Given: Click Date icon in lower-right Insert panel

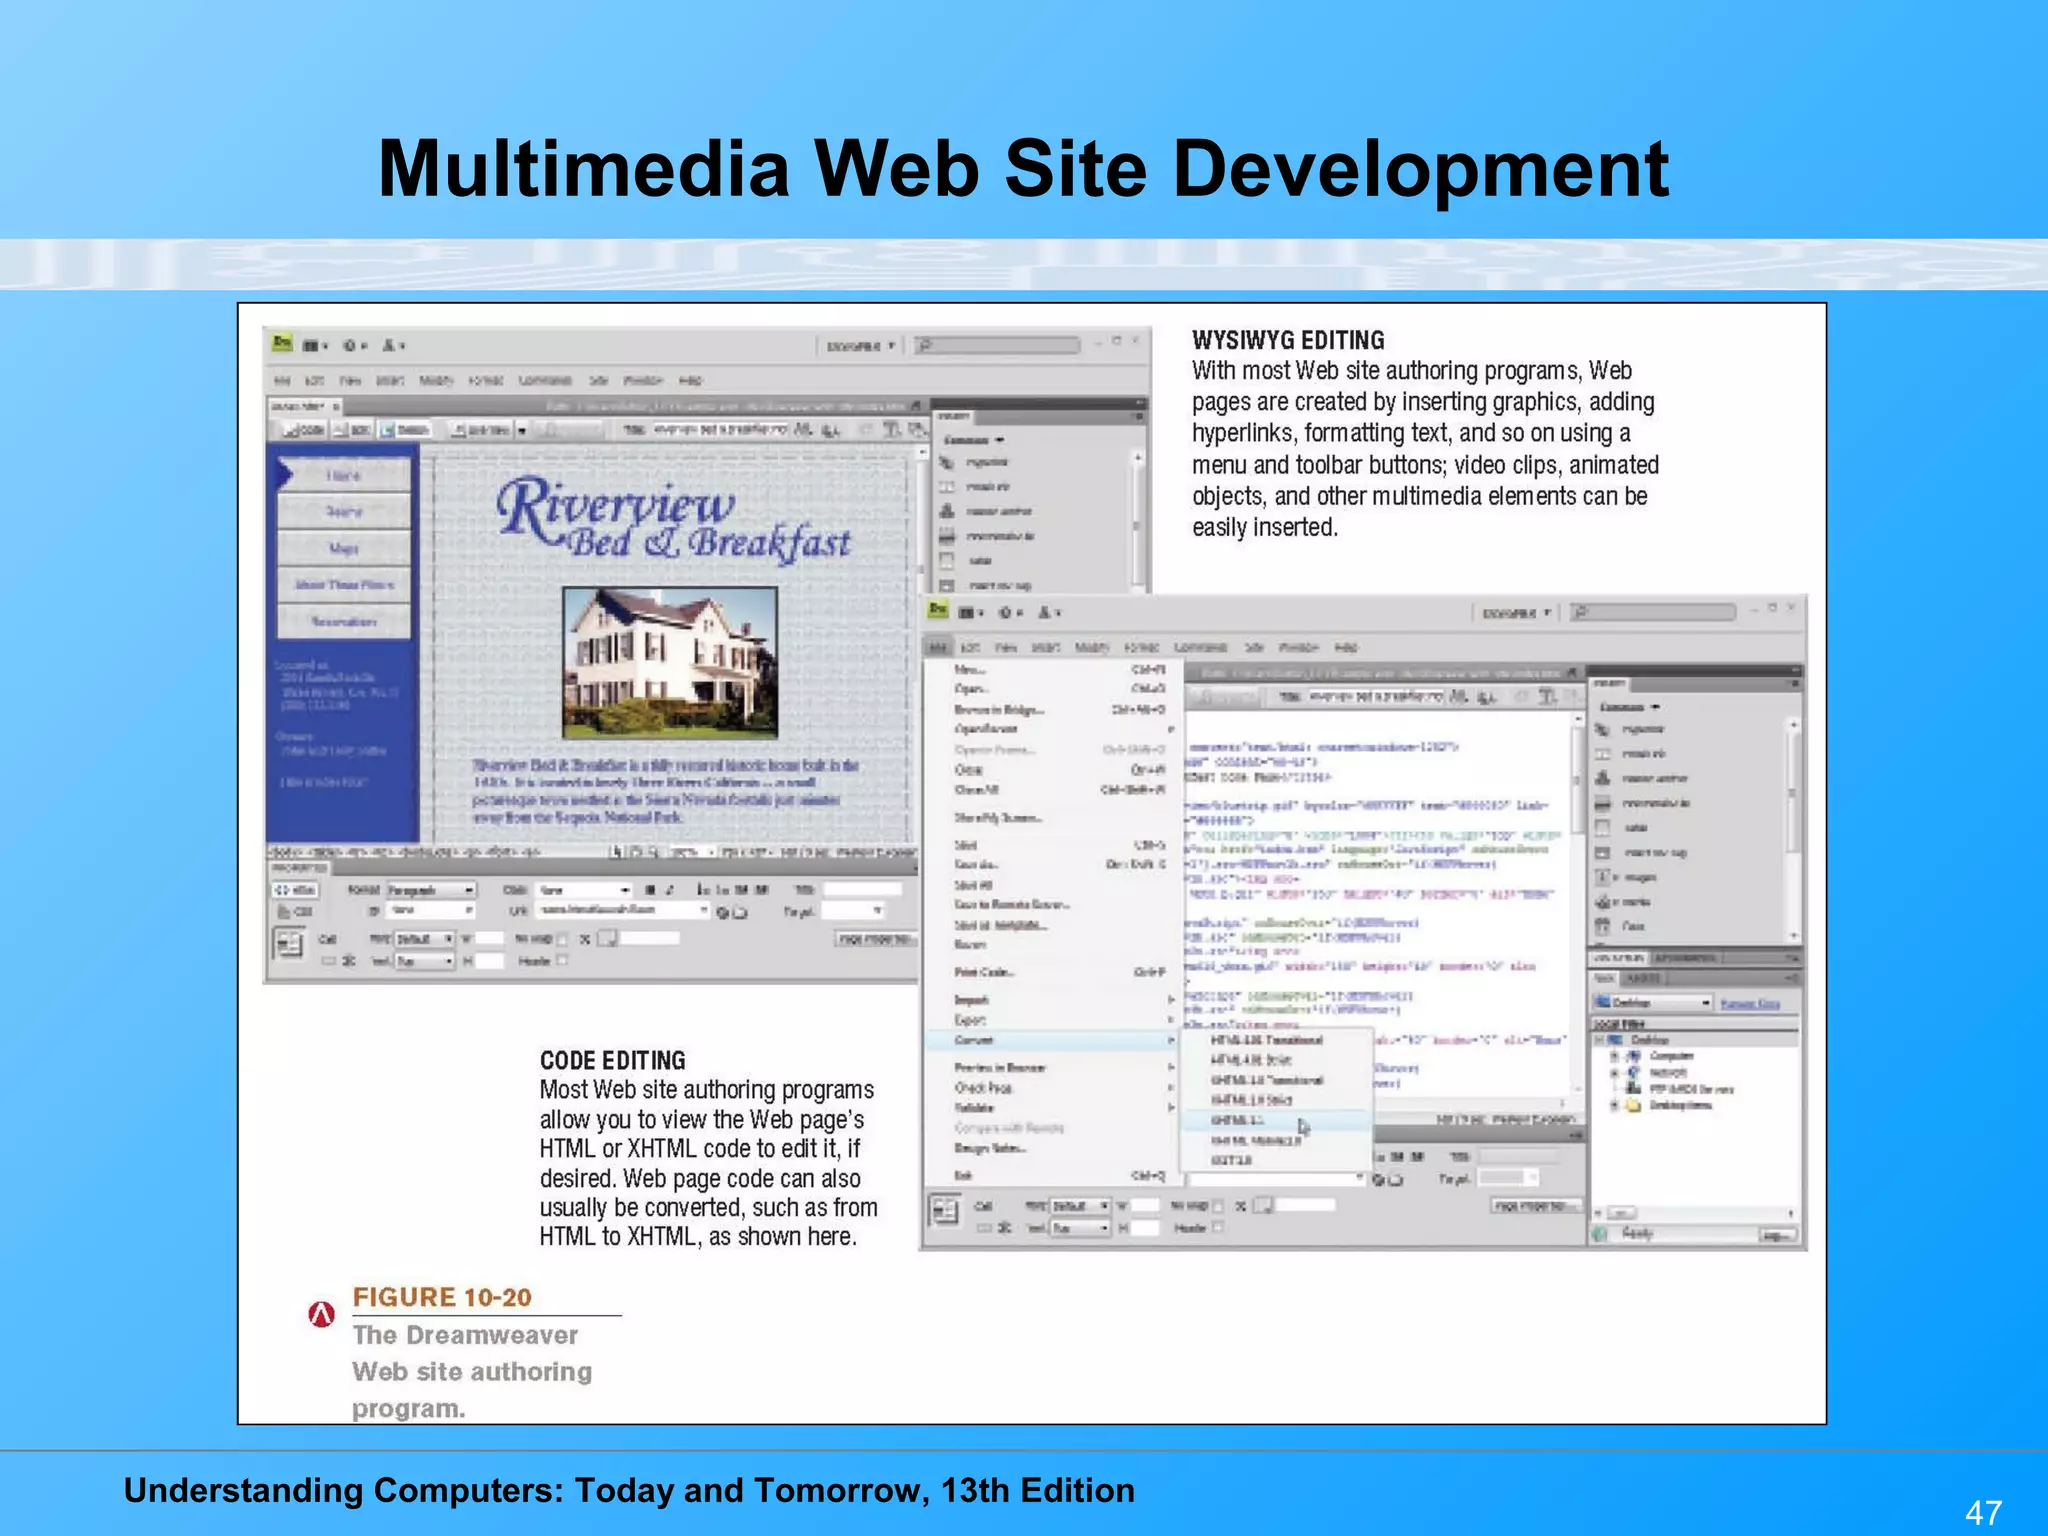Looking at the screenshot, I should [1602, 926].
